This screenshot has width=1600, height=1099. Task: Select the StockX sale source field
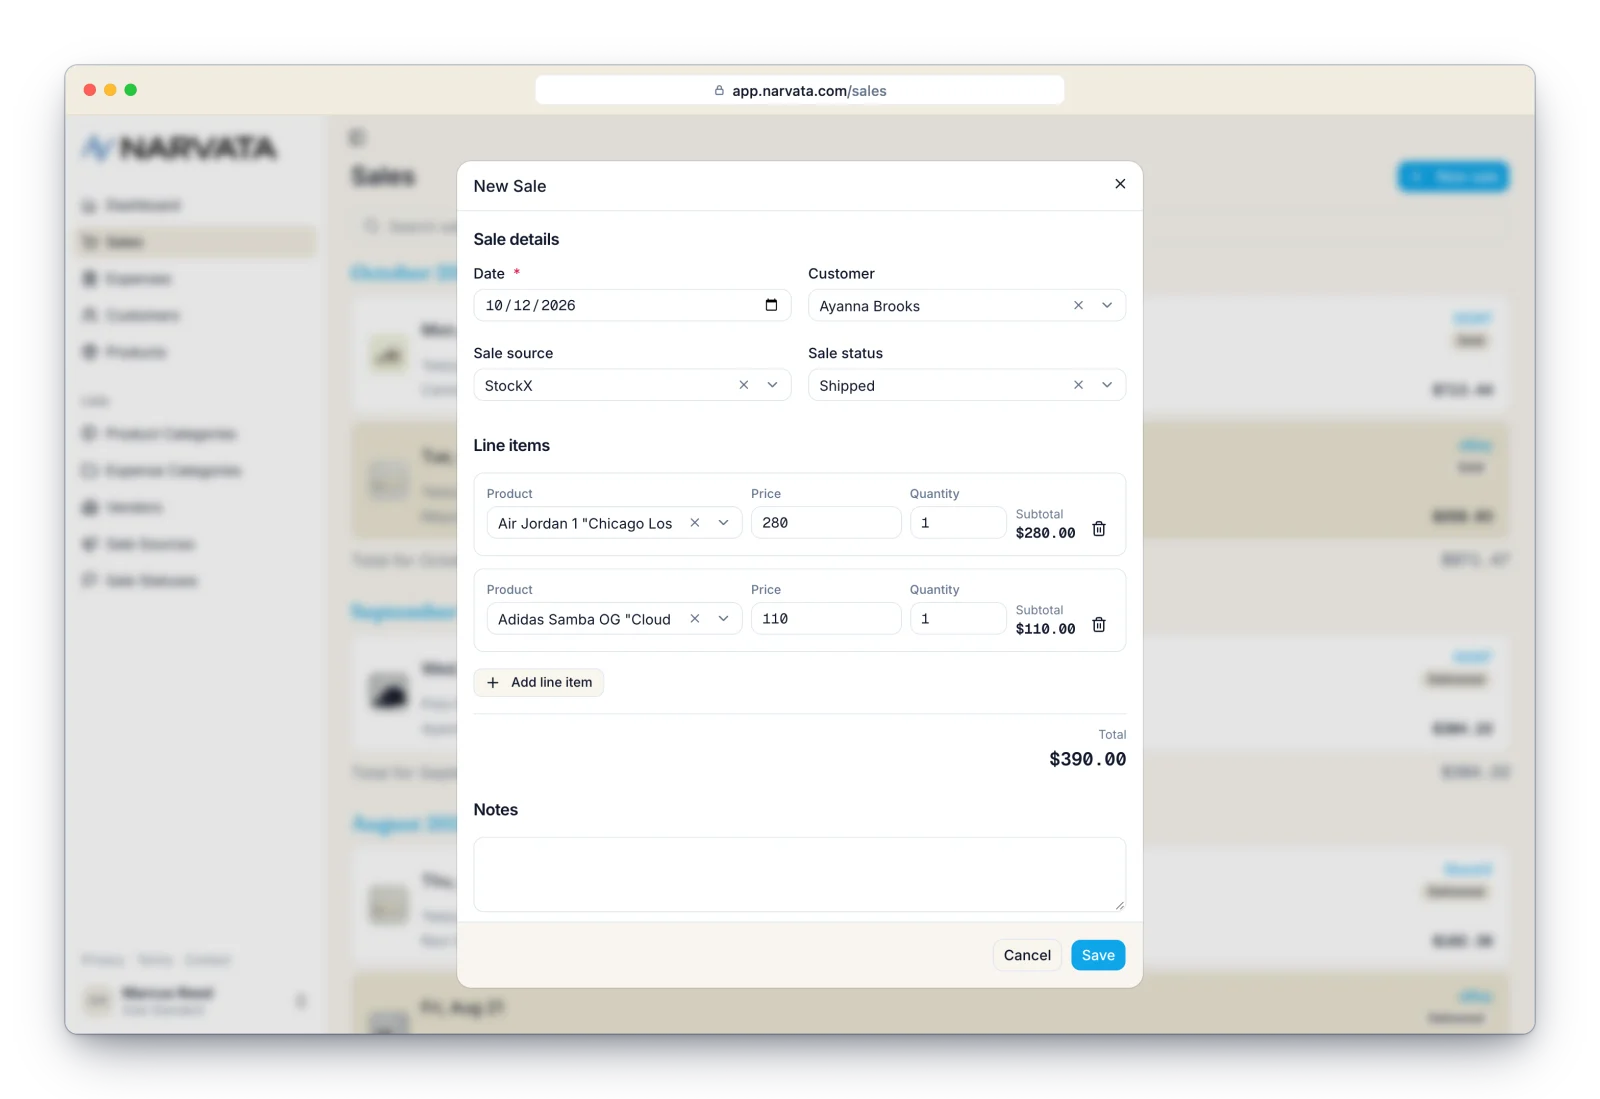tap(632, 385)
